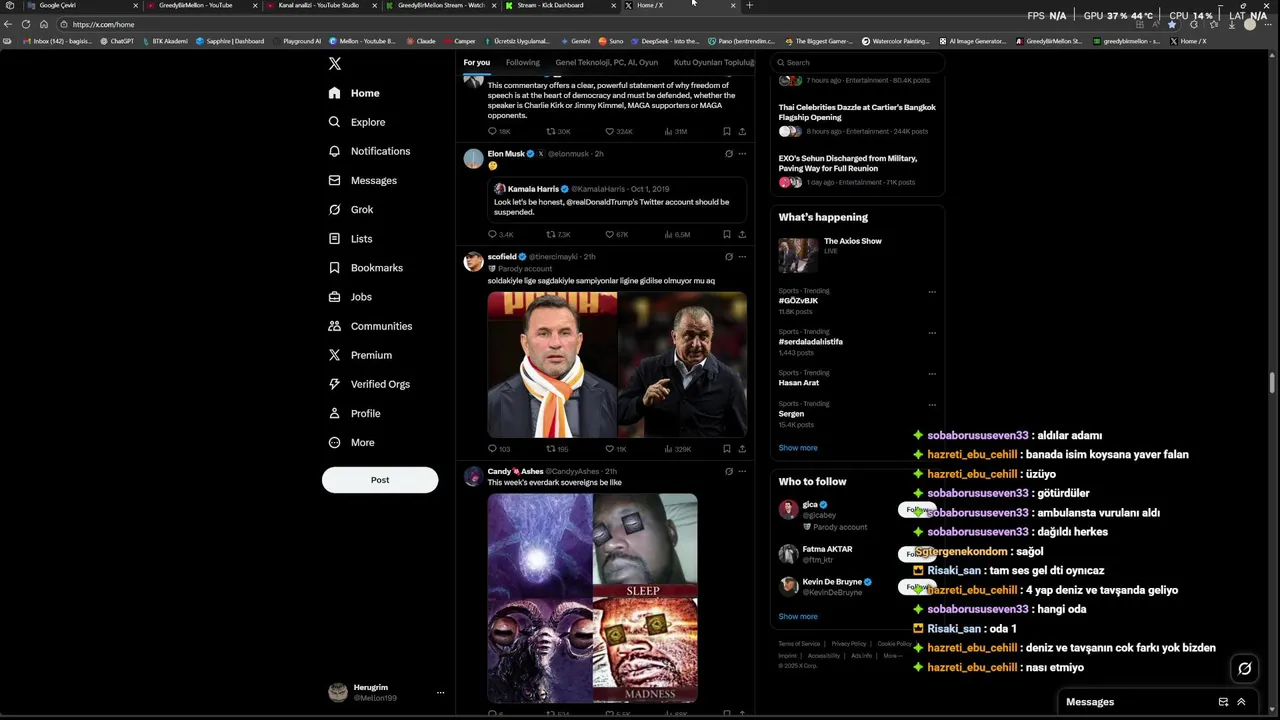Like the post with 324K likes
Viewport: 1280px width, 720px height.
[619, 132]
